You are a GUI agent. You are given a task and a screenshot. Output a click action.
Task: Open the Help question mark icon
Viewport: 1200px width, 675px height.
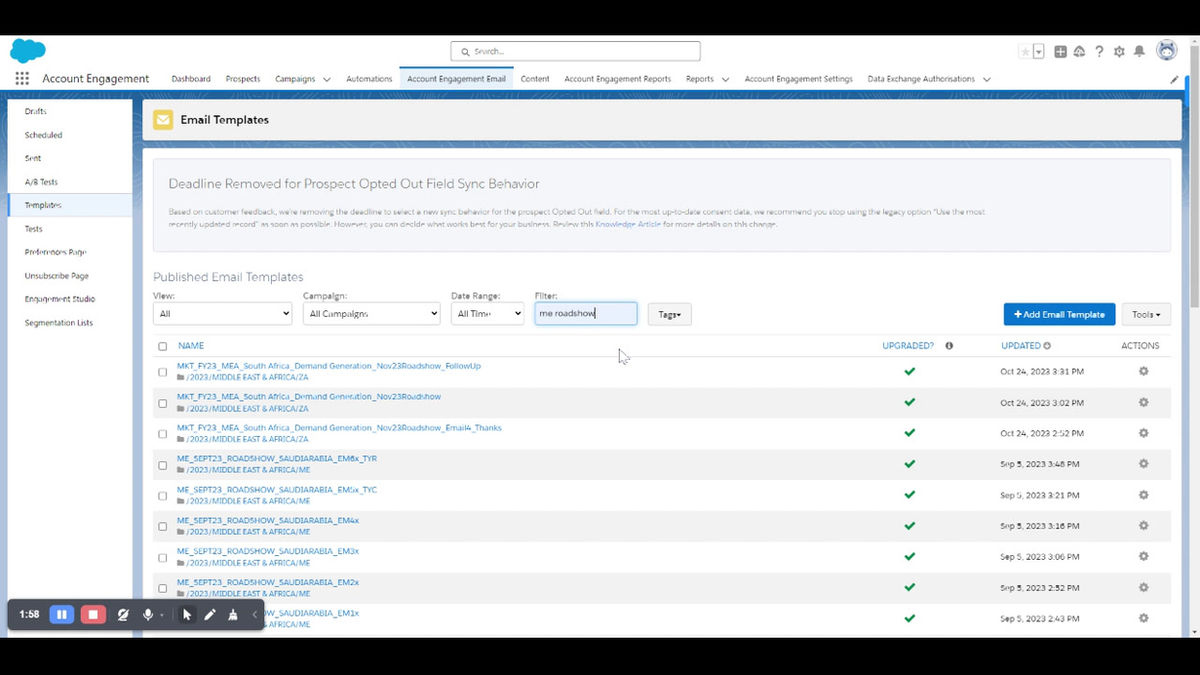click(x=1099, y=52)
